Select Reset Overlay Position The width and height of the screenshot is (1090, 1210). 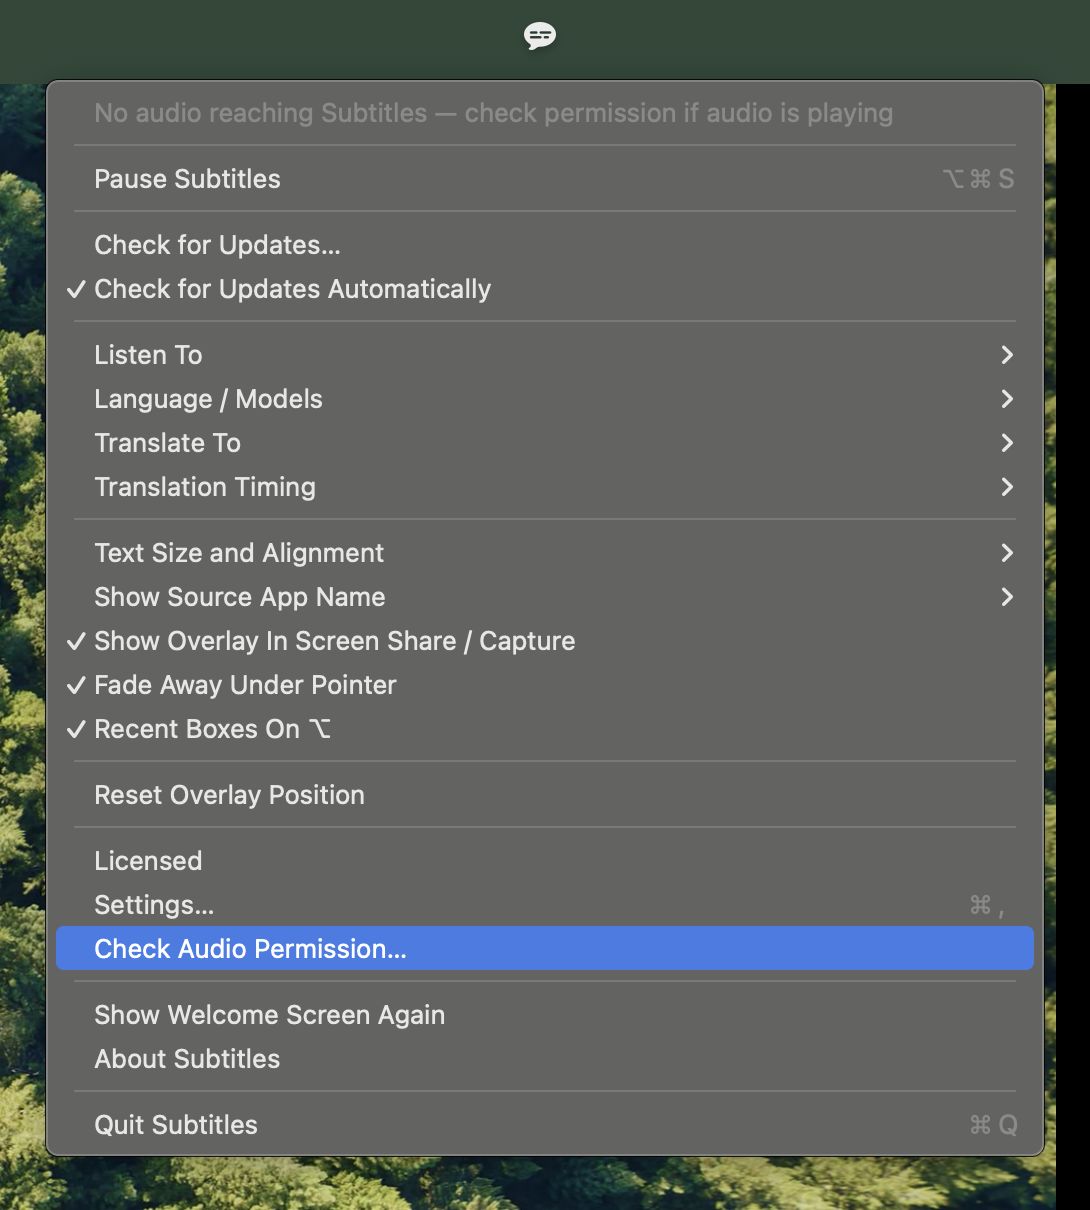(x=545, y=795)
